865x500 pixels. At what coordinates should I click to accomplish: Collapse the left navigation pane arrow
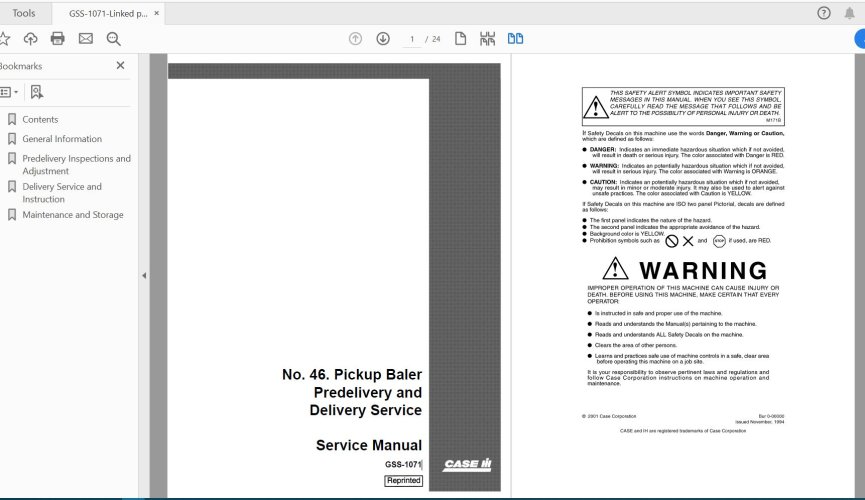coord(143,275)
